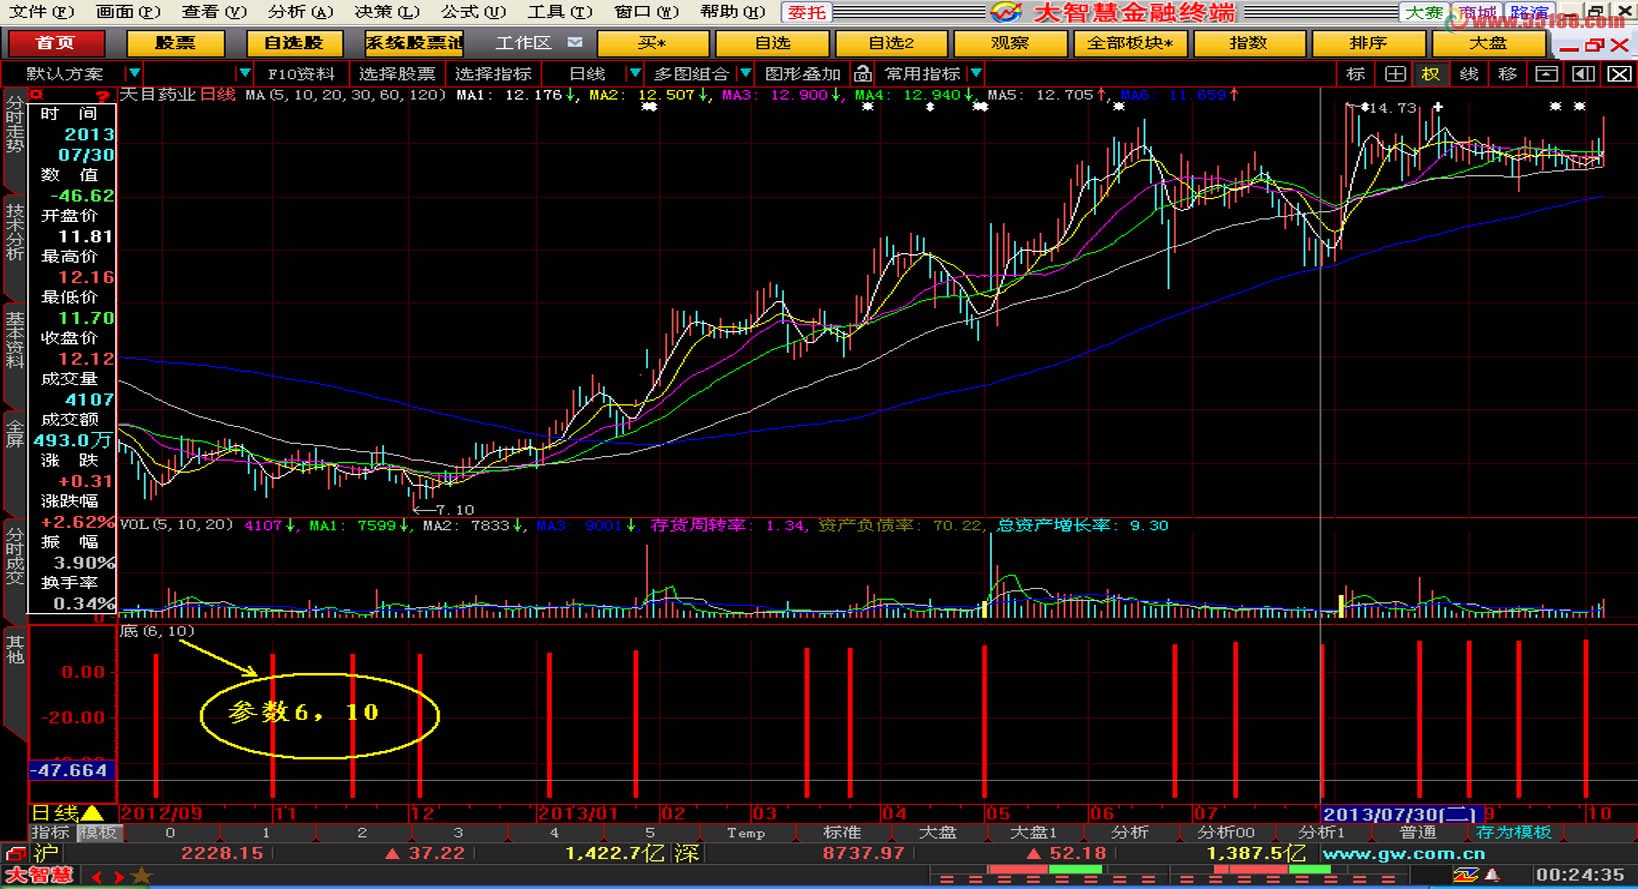The image size is (1638, 889).
Task: Click the F10资料 button
Action: 301,74
